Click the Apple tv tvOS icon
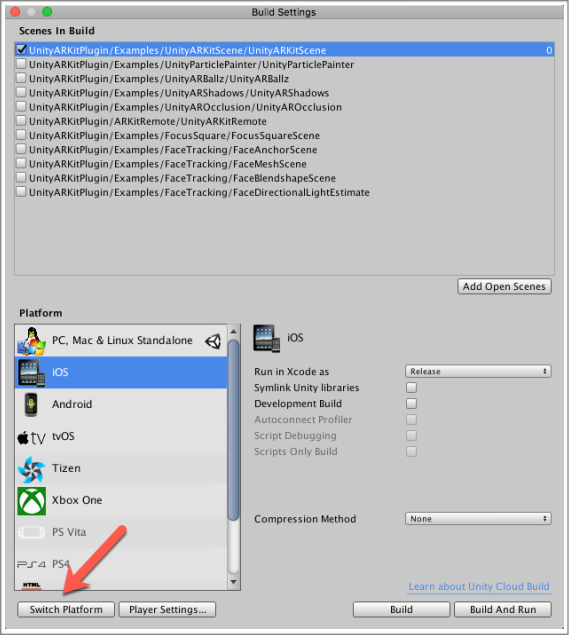Screen dimensions: 570x635 tap(31, 437)
